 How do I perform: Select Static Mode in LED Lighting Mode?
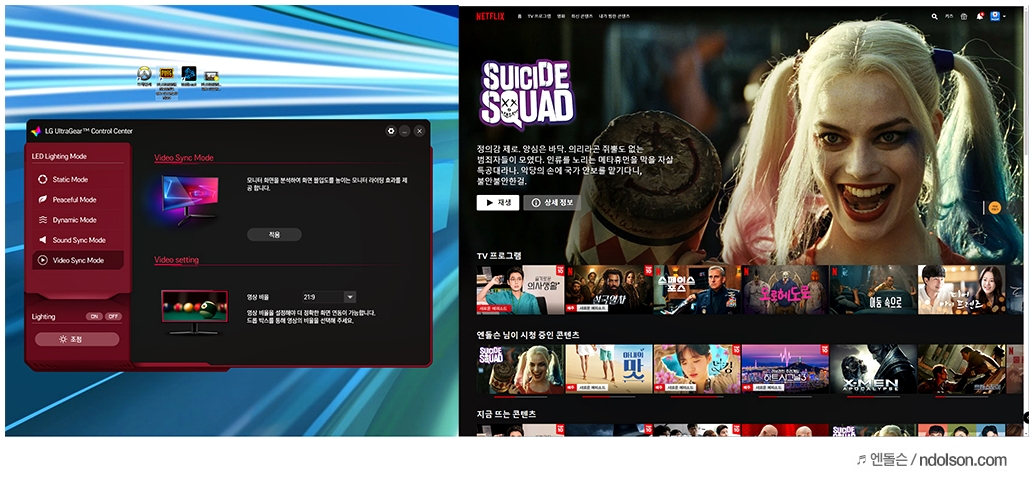pos(78,179)
